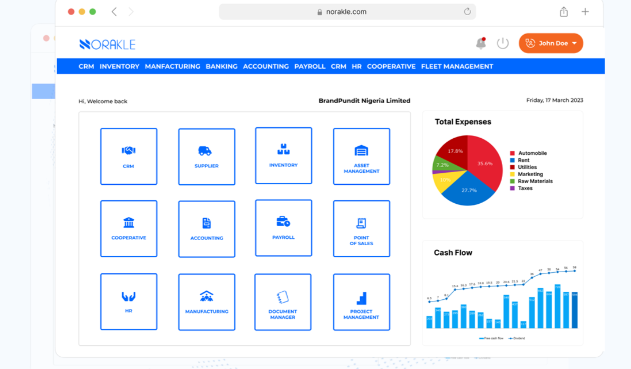Click Rent blue legend swatch
Screen dimensions: 631x369
tap(512, 160)
